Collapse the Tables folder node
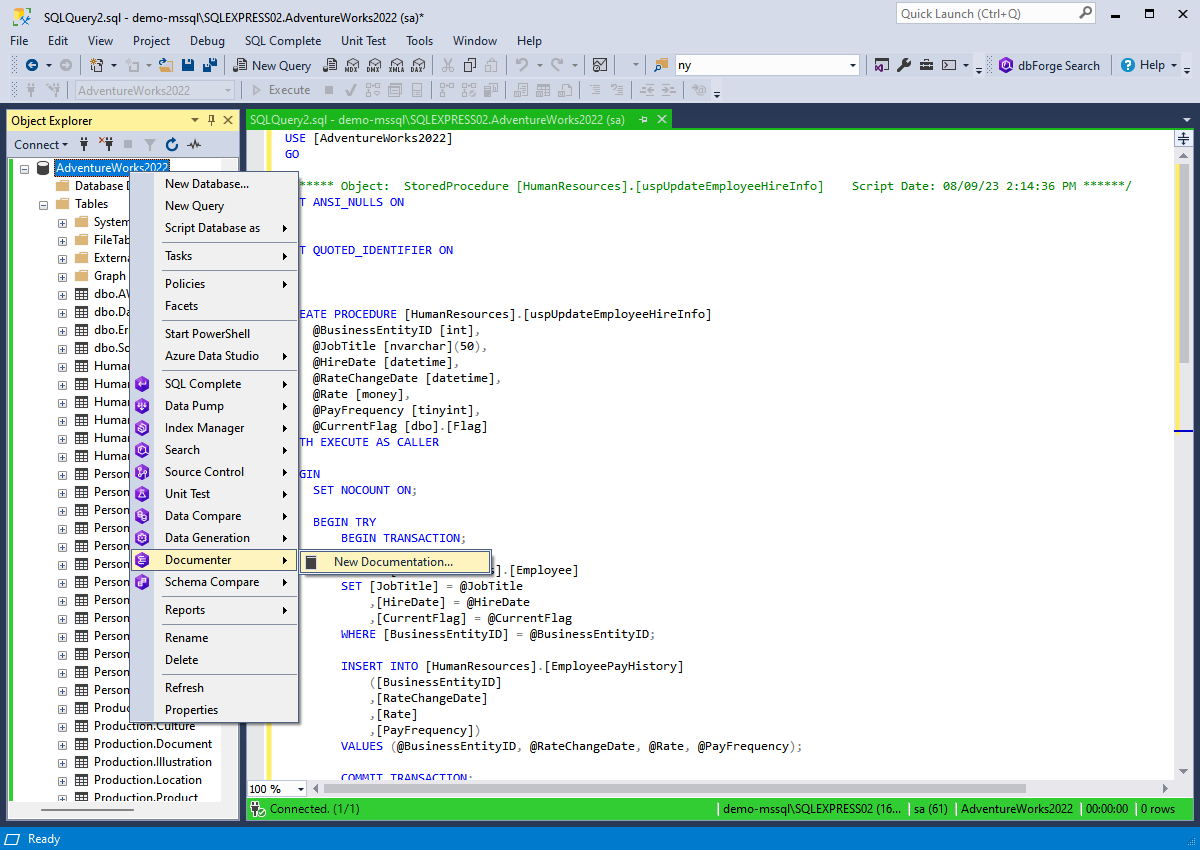This screenshot has width=1200, height=850. coord(43,204)
